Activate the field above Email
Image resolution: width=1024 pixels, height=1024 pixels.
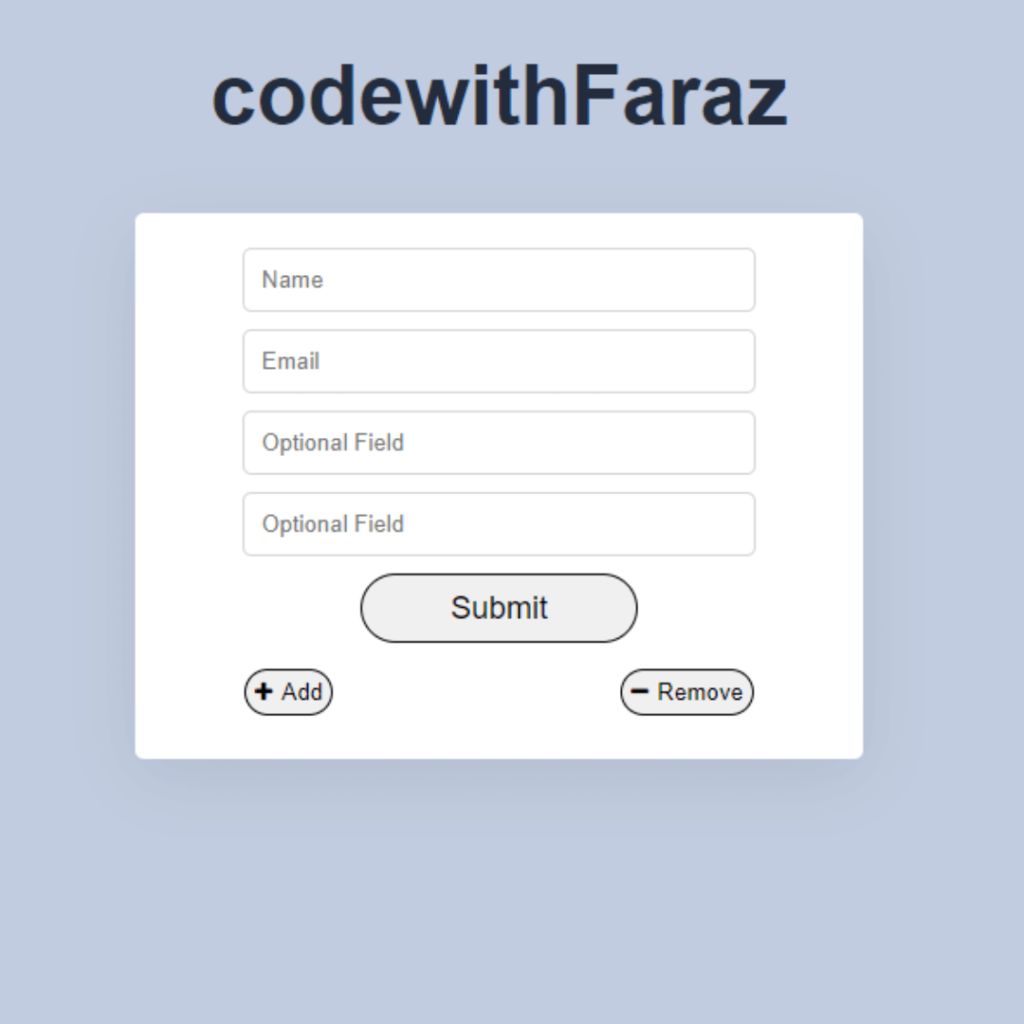[498, 280]
